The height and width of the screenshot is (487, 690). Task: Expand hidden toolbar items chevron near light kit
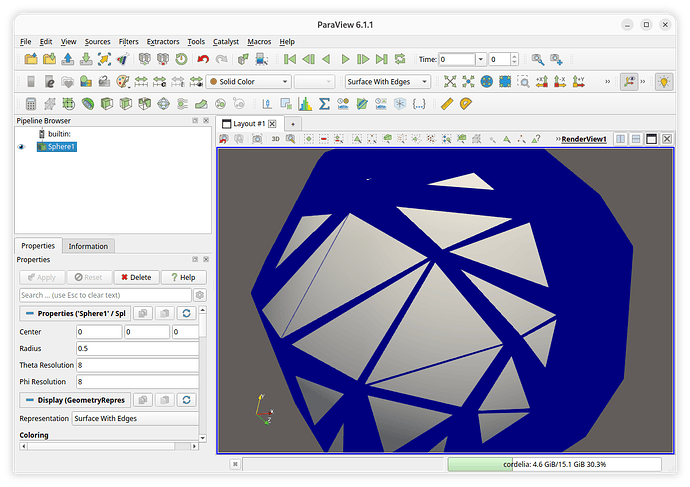tap(643, 81)
